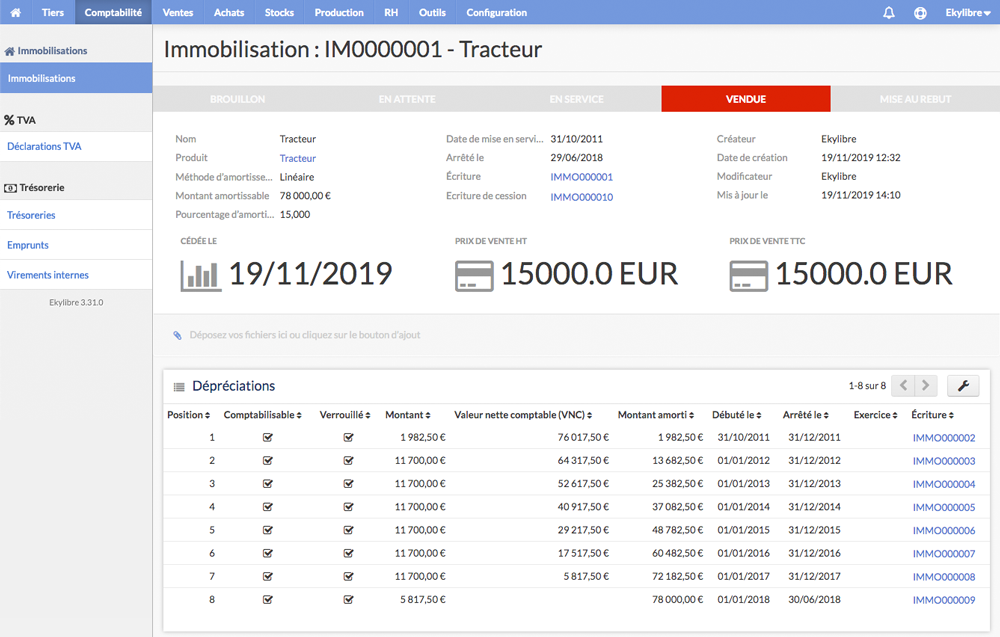Click the help globe icon in top bar
The image size is (1000, 637).
[920, 12]
